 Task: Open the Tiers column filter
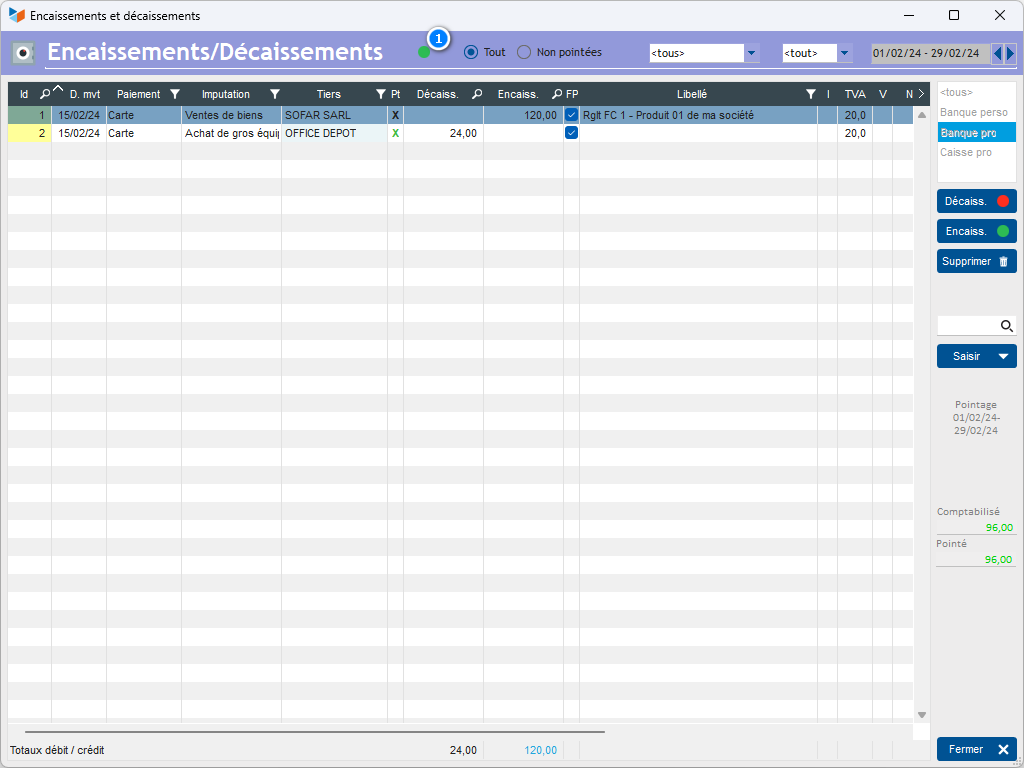click(x=380, y=94)
